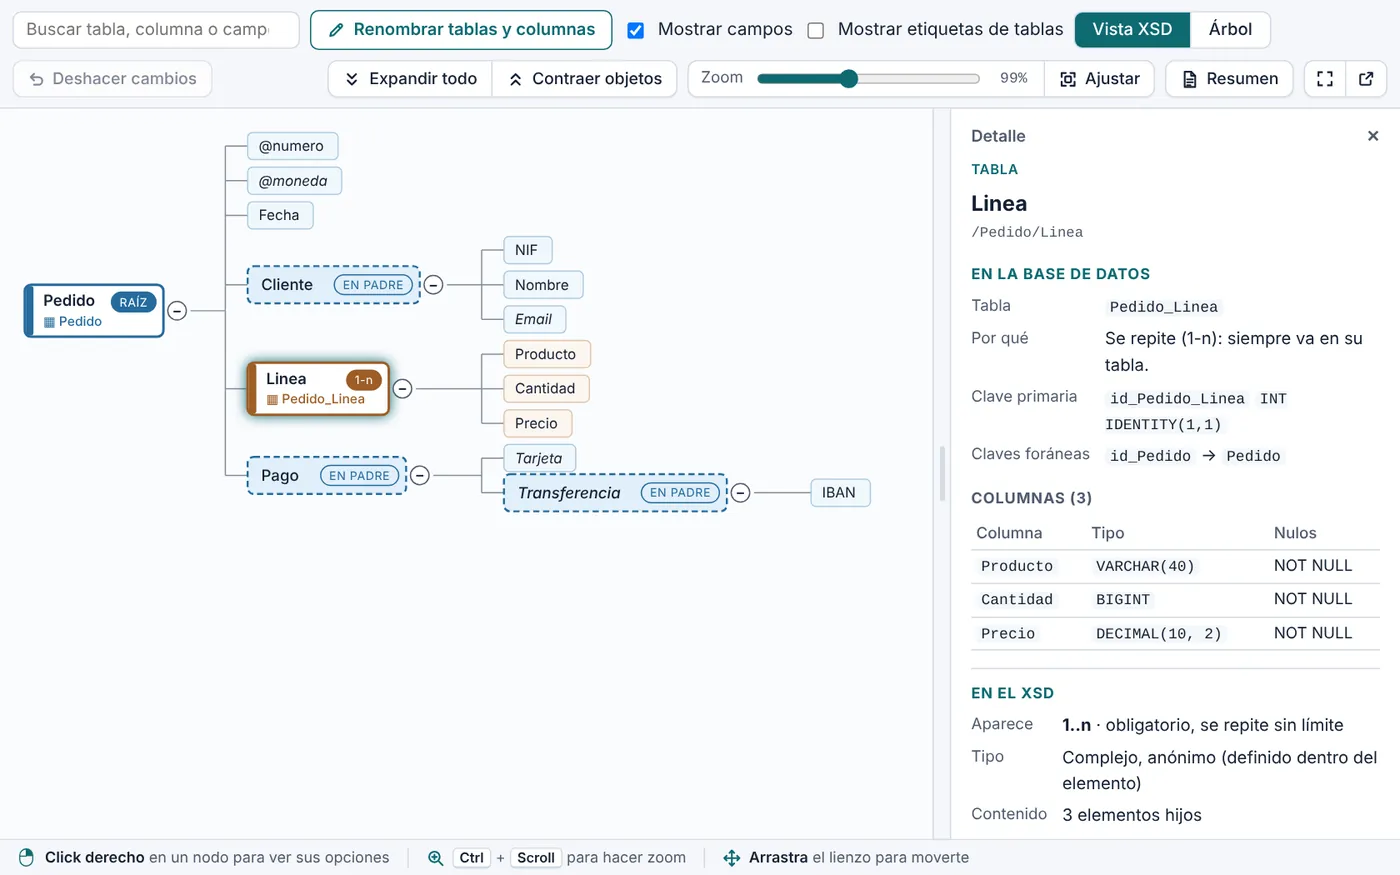Select the Pago node

pyautogui.click(x=327, y=476)
